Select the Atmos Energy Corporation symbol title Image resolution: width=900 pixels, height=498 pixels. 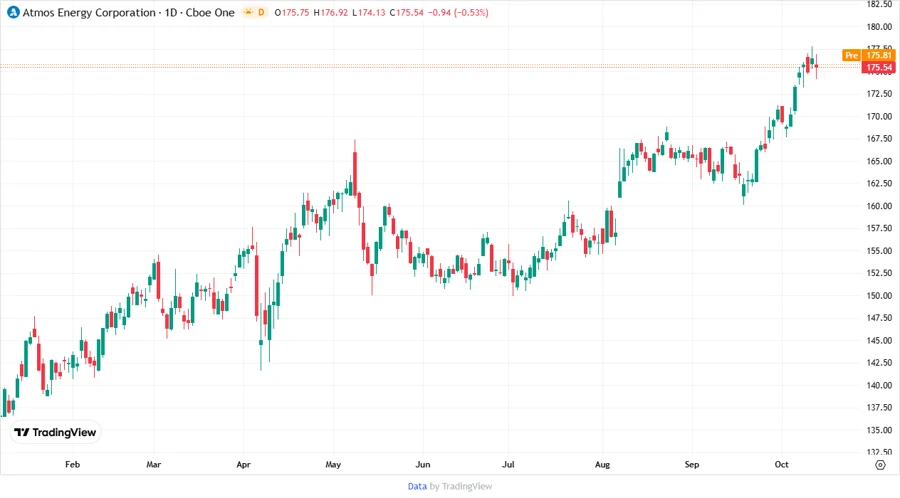coord(129,13)
